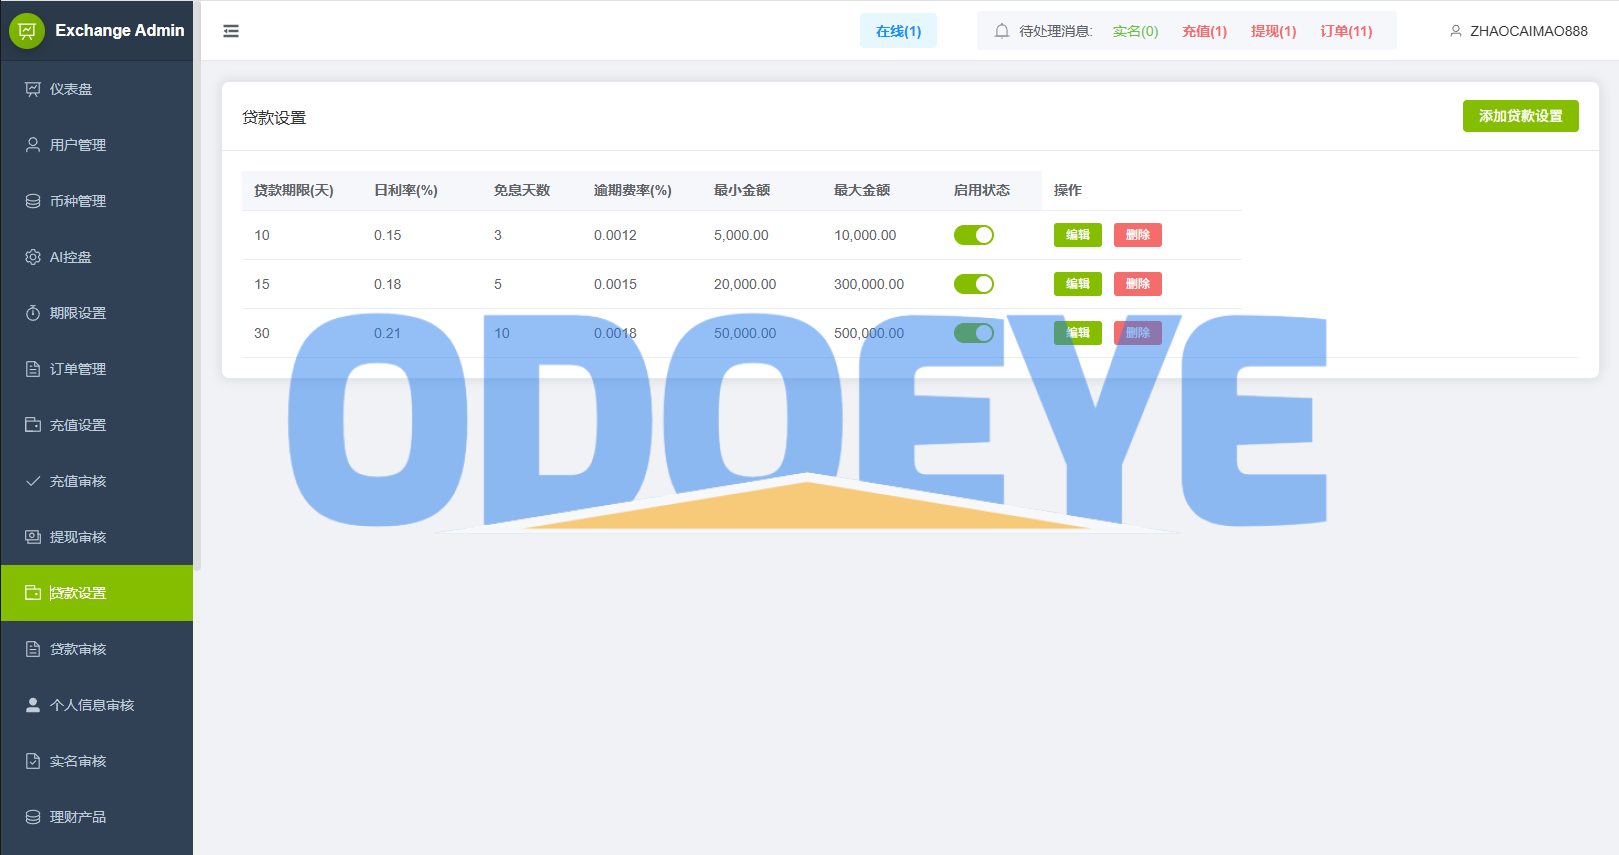Image resolution: width=1619 pixels, height=855 pixels.
Task: Click the 添加贷款设置 button
Action: coord(1520,116)
